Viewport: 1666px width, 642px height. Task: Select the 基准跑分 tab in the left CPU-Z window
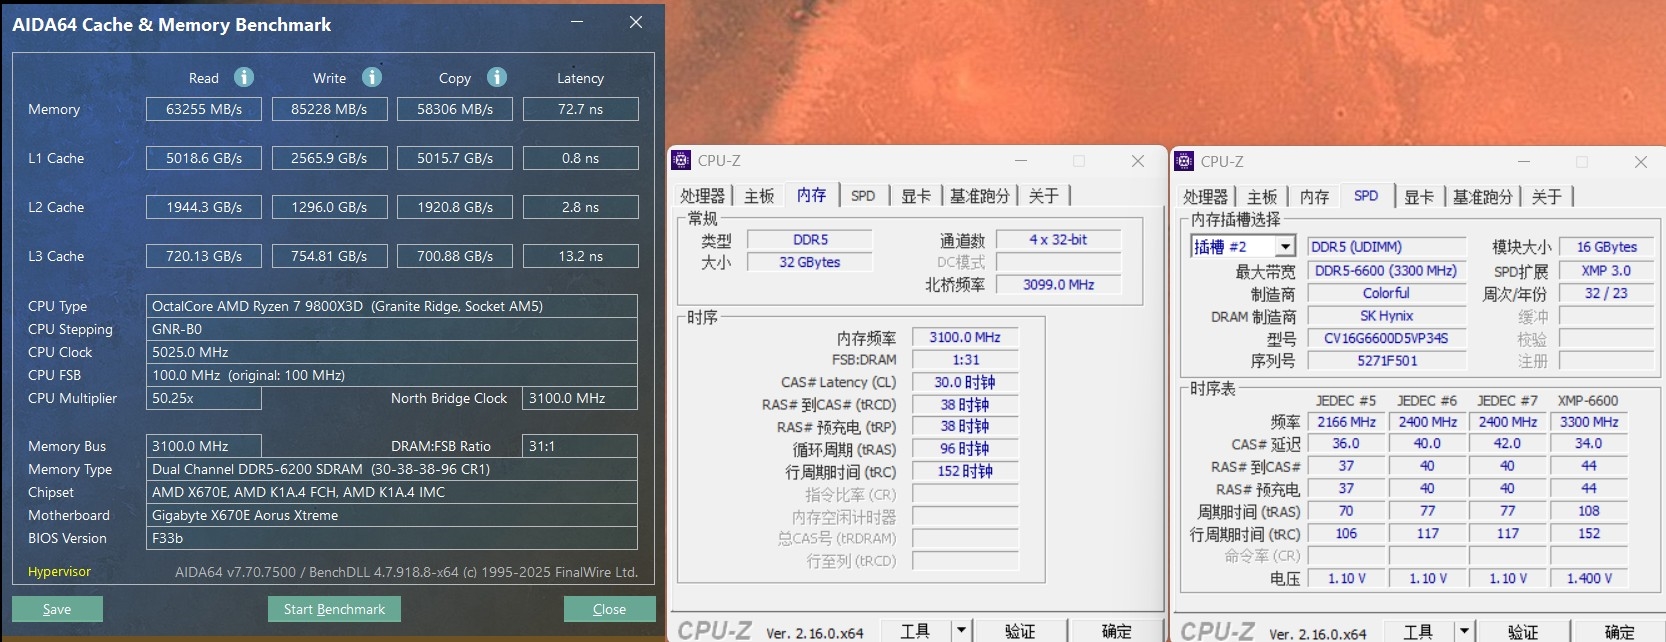pos(979,196)
